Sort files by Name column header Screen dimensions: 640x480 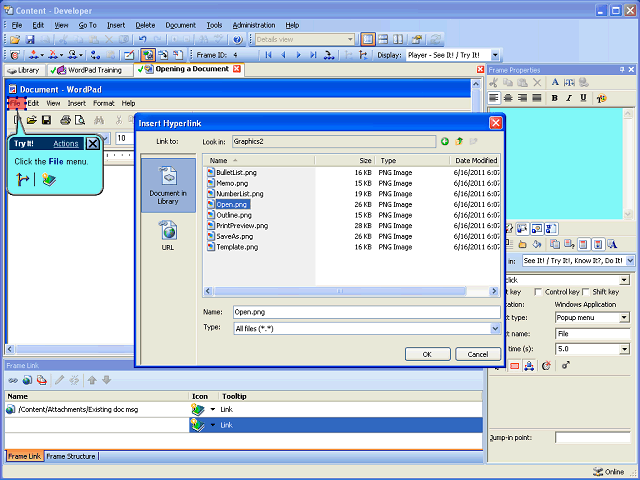pos(259,160)
